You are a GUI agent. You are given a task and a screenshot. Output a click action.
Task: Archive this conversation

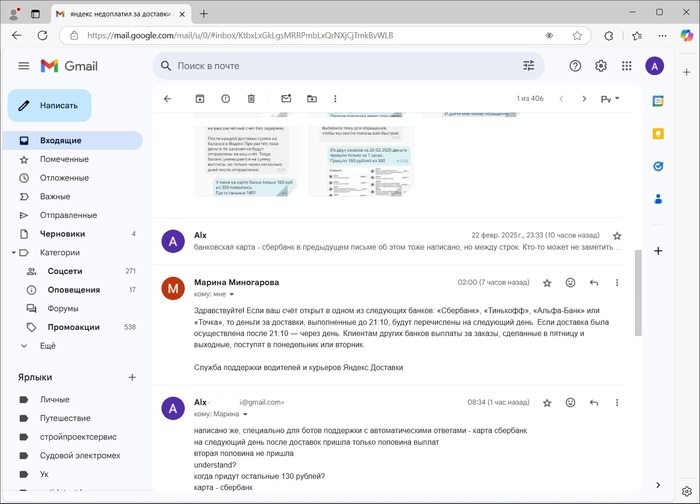tap(200, 99)
